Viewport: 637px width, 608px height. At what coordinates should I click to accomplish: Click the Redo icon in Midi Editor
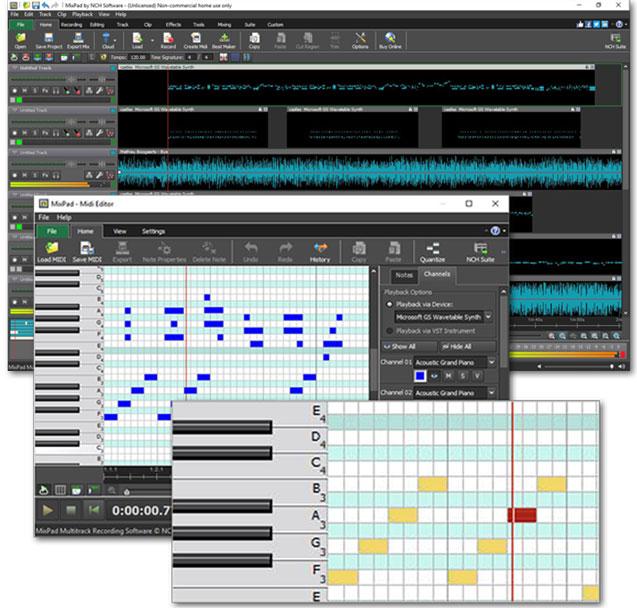(x=285, y=252)
